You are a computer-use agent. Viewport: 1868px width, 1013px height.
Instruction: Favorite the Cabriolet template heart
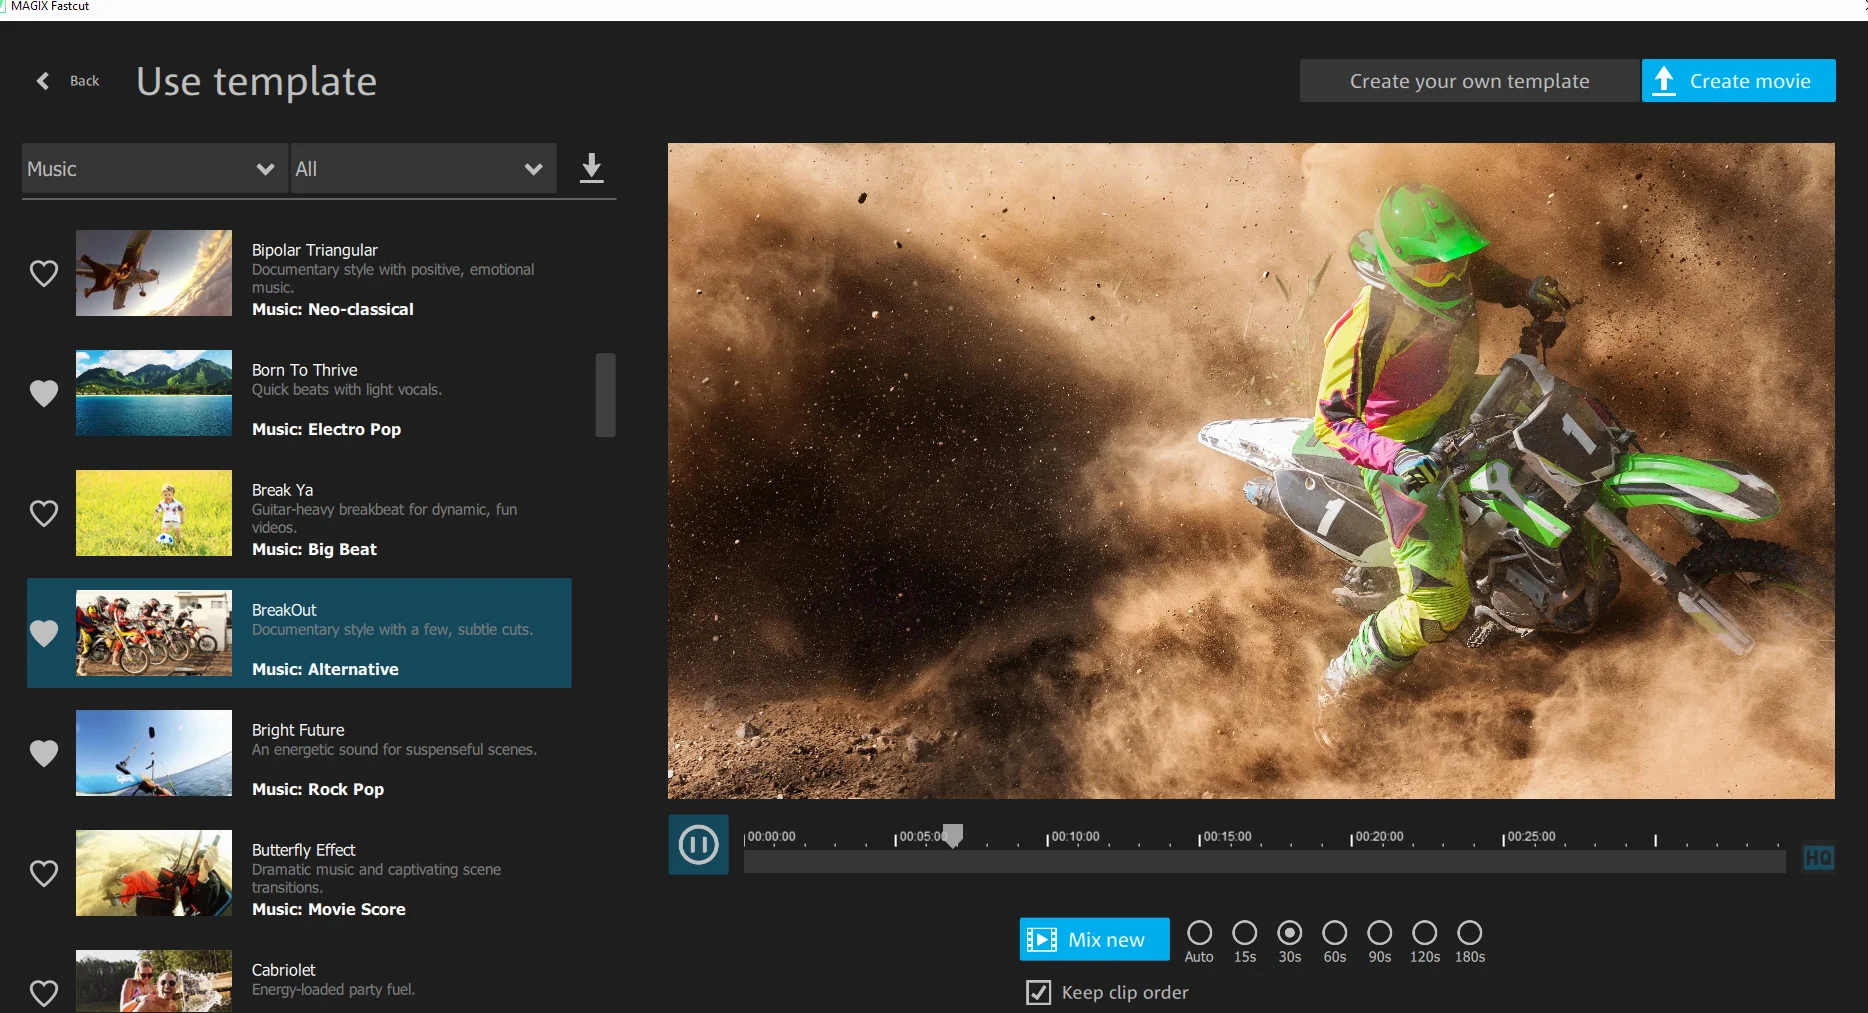[x=44, y=993]
